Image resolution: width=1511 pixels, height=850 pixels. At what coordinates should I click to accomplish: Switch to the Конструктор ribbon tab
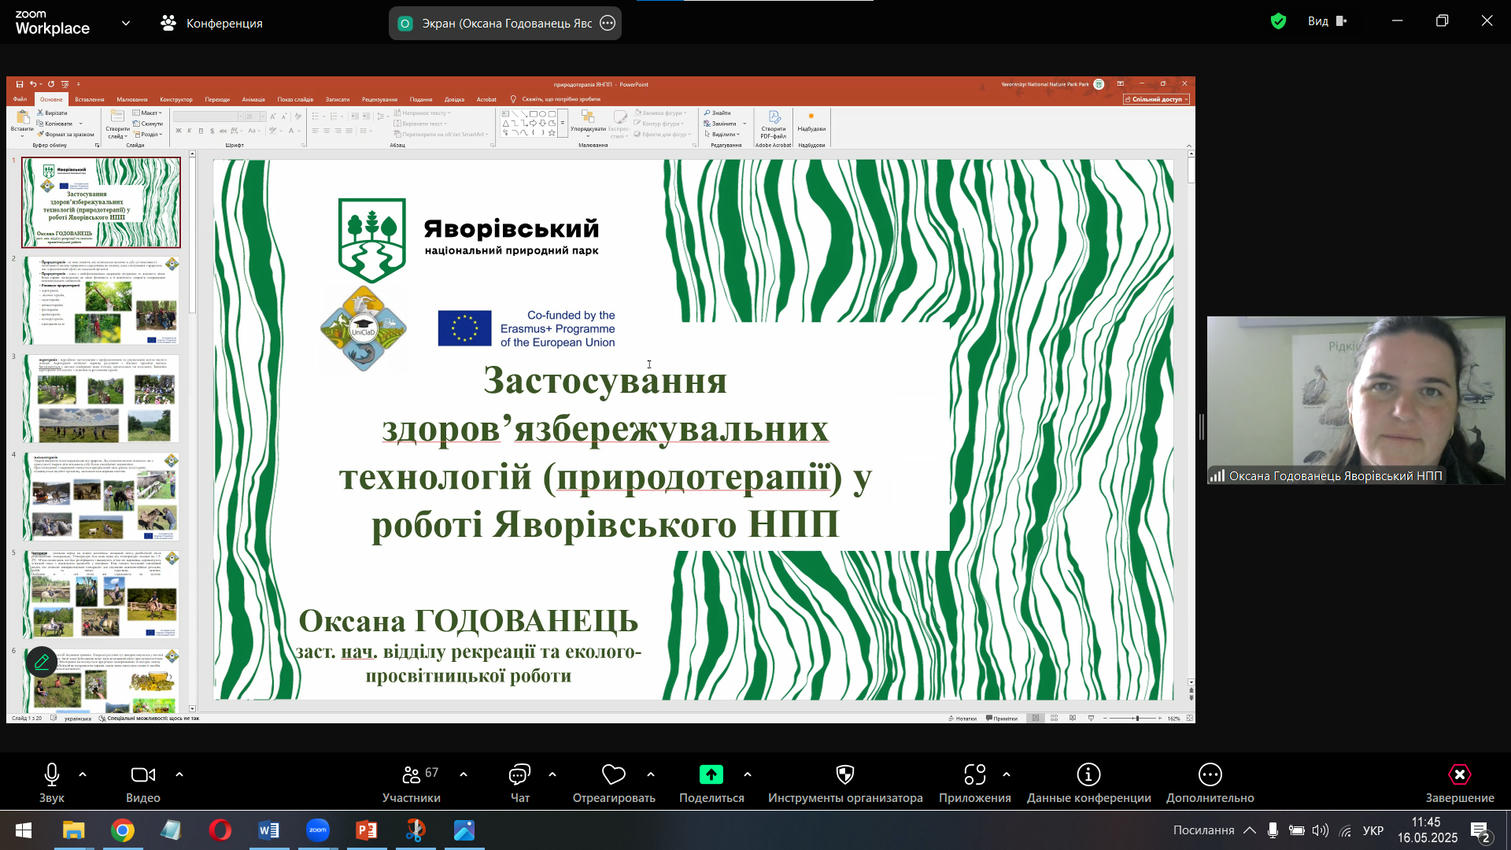point(176,99)
